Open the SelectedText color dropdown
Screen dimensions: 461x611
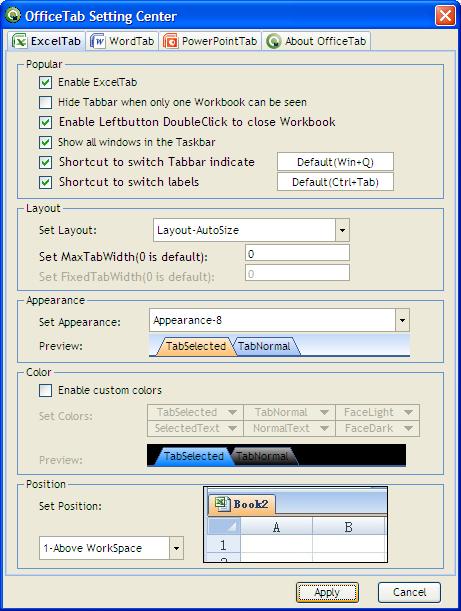(x=195, y=428)
